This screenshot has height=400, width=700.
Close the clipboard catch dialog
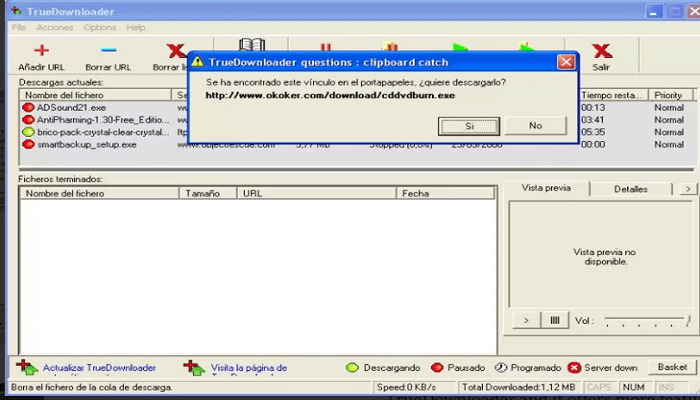(566, 62)
